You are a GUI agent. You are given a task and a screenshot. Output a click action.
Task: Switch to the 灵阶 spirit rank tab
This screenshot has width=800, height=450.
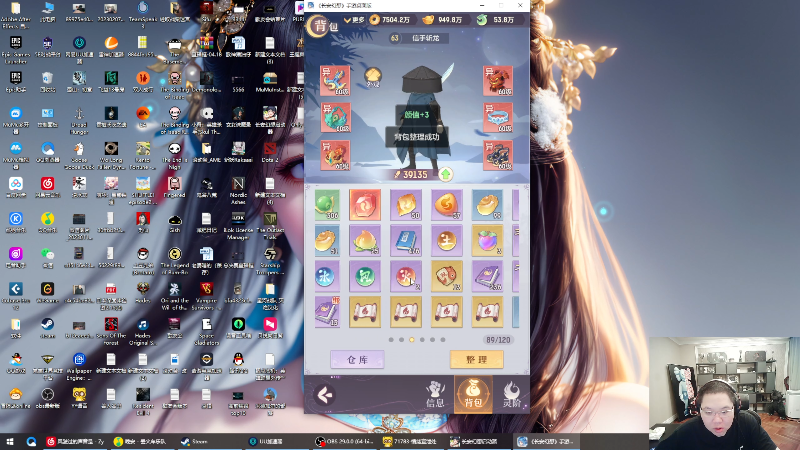pyautogui.click(x=512, y=394)
